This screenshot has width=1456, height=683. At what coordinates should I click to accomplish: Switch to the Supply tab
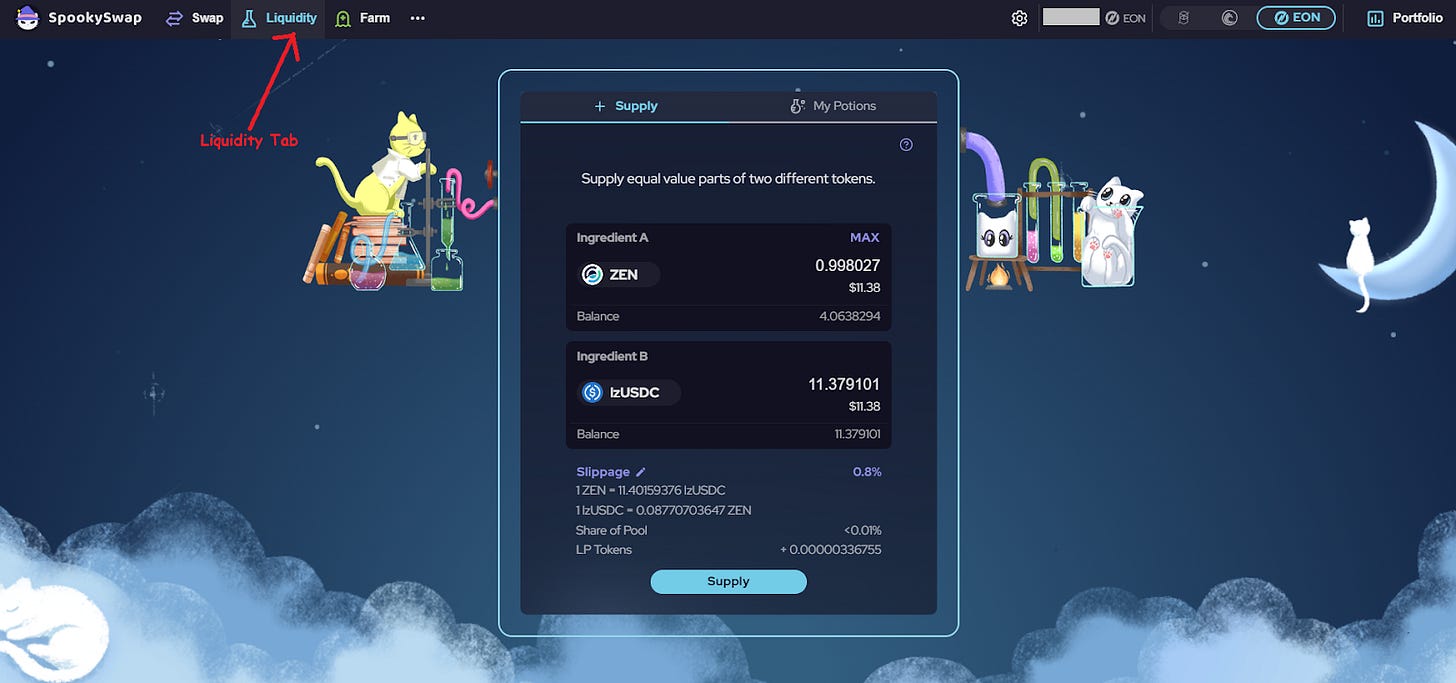point(625,106)
